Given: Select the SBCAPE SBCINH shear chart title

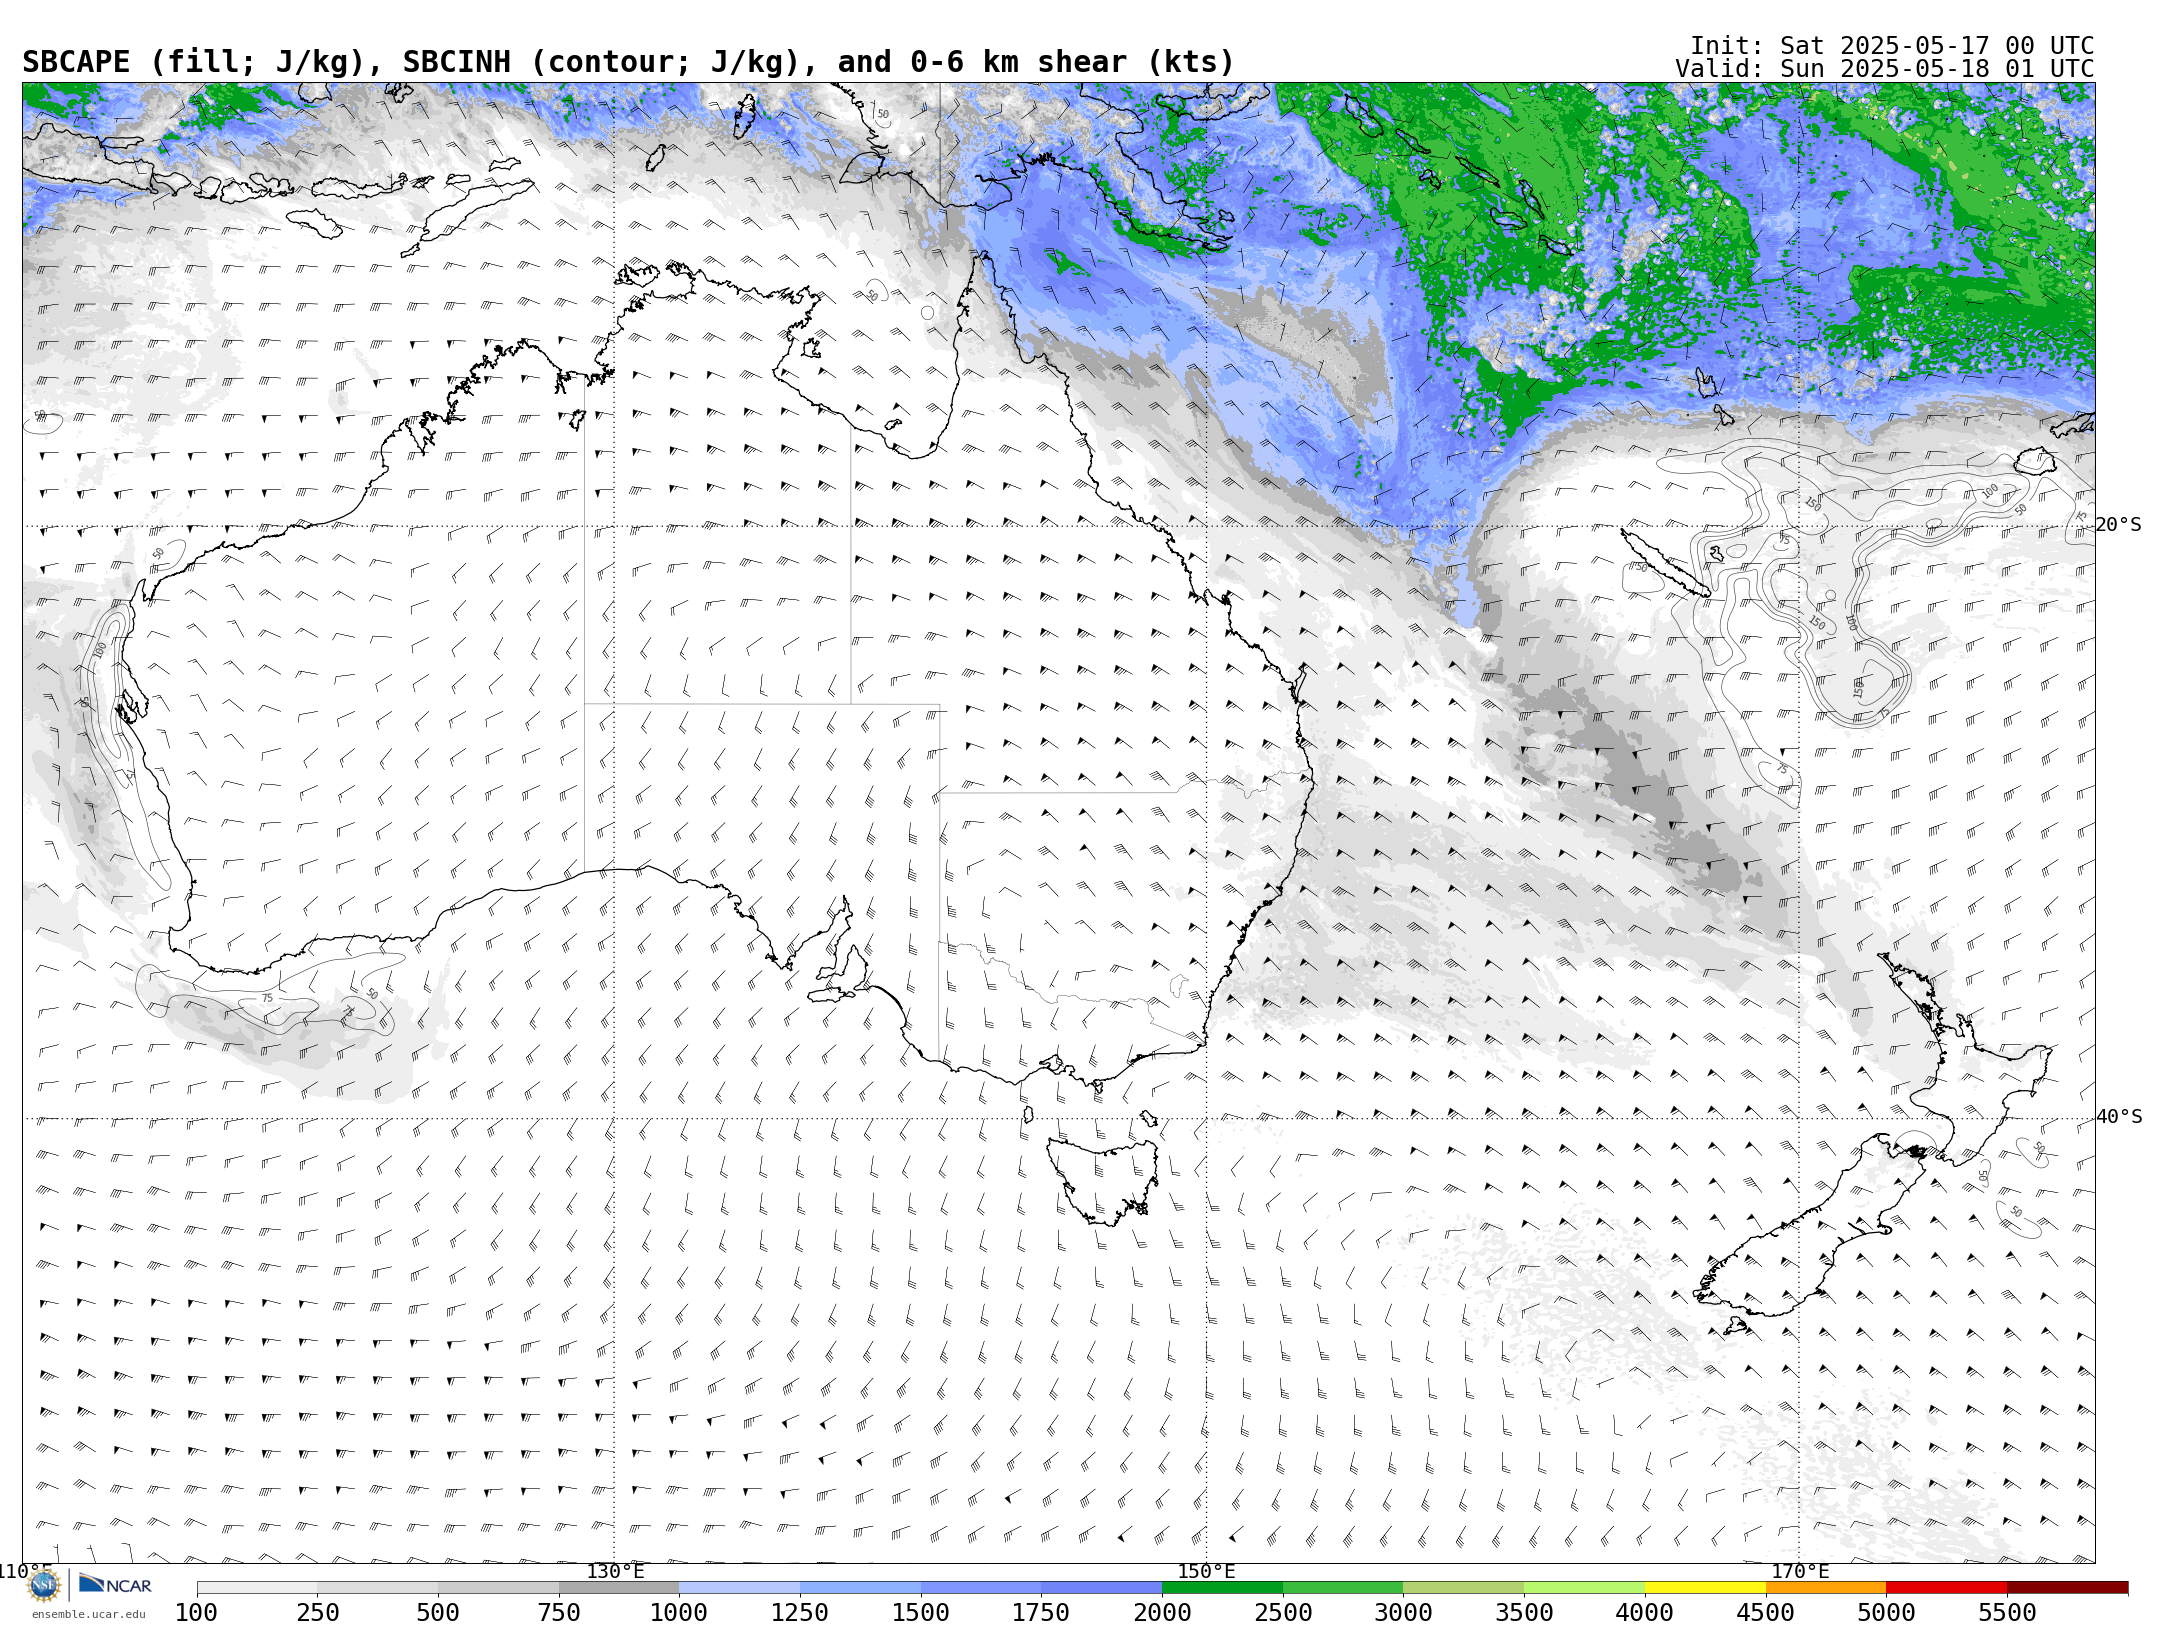Looking at the screenshot, I should point(628,62).
